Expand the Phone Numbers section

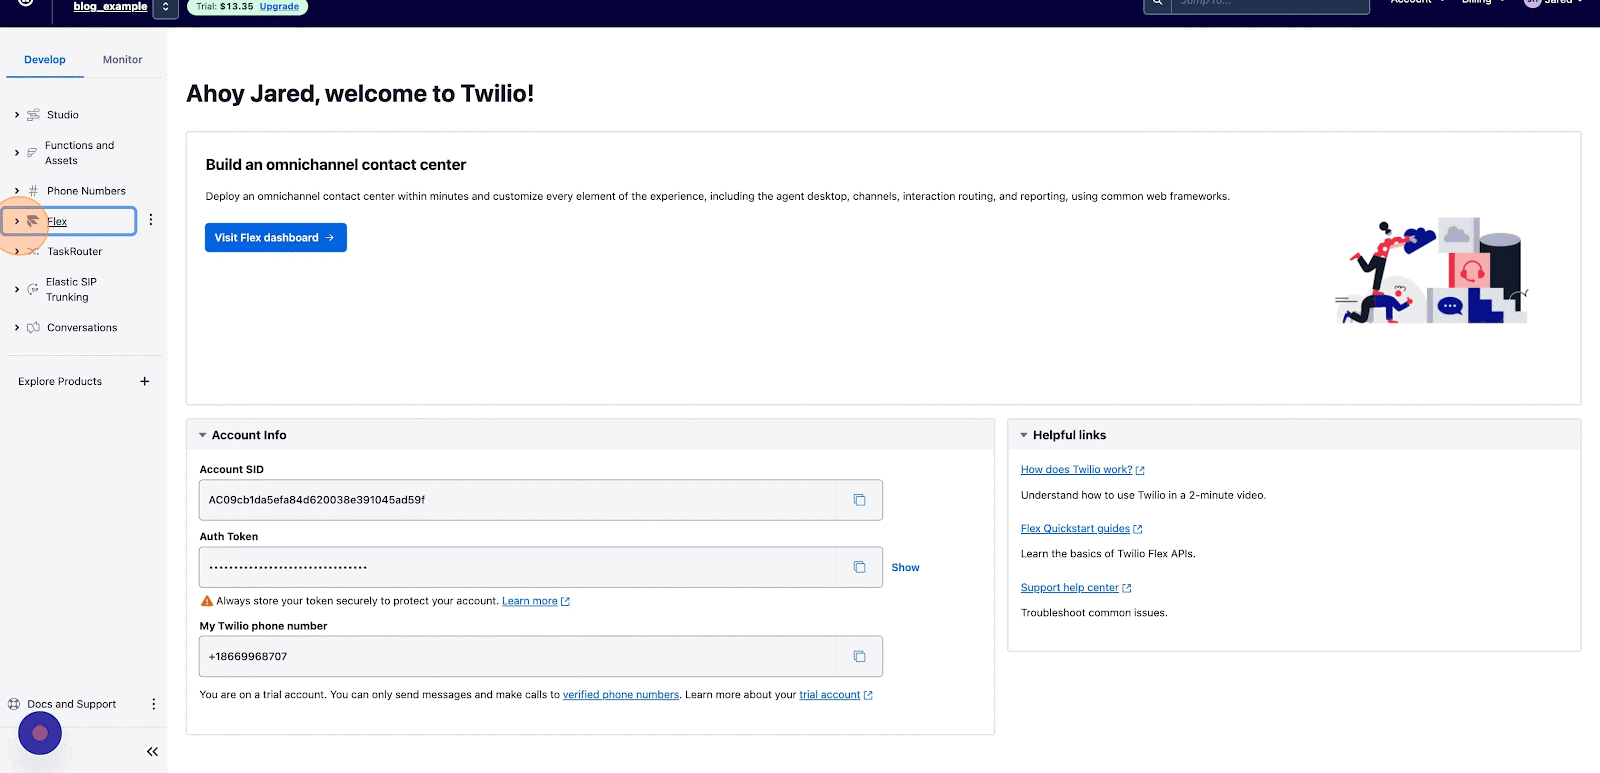(x=17, y=191)
